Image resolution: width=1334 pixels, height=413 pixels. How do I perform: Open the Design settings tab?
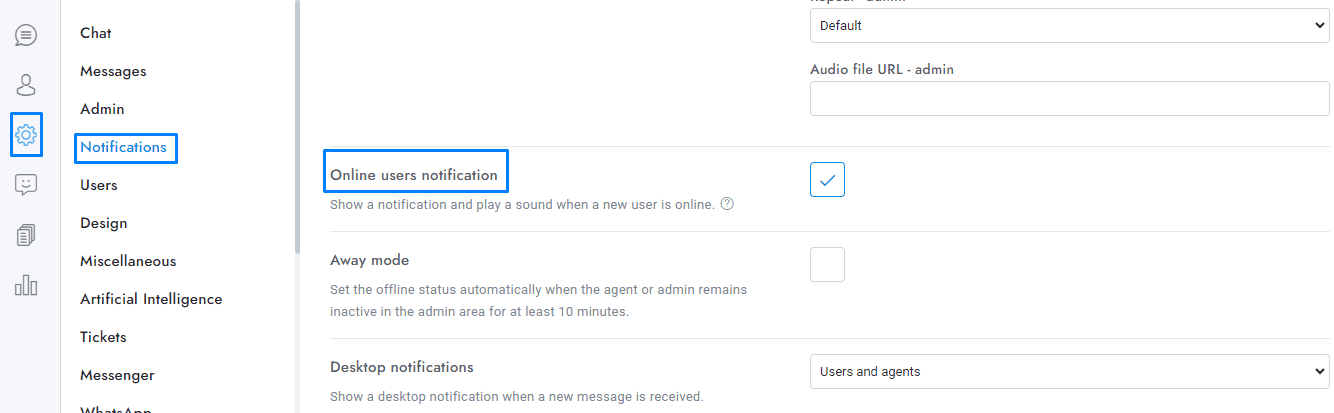(x=104, y=223)
